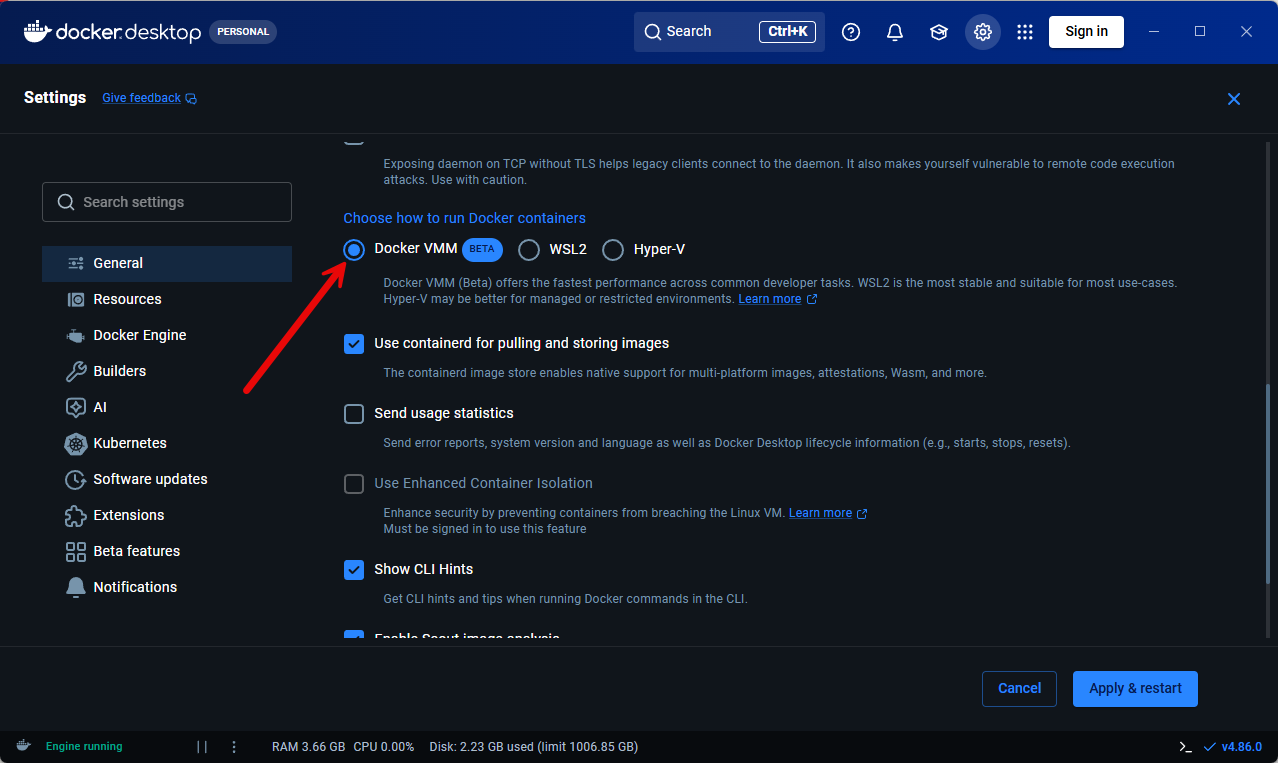This screenshot has height=763, width=1278.
Task: Click the feedback icon beside Give feedback
Action: [x=191, y=98]
